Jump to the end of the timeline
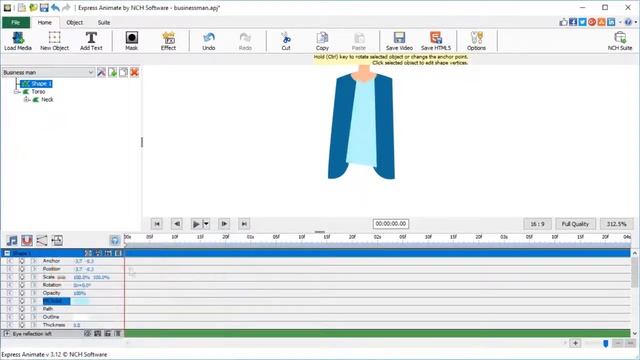The height and width of the screenshot is (360, 640). (244, 224)
